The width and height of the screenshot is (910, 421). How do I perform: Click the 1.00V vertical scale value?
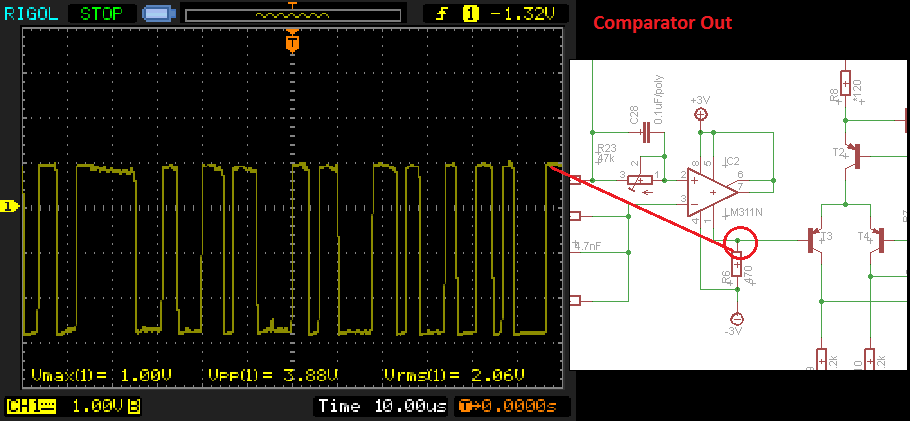pyautogui.click(x=99, y=406)
